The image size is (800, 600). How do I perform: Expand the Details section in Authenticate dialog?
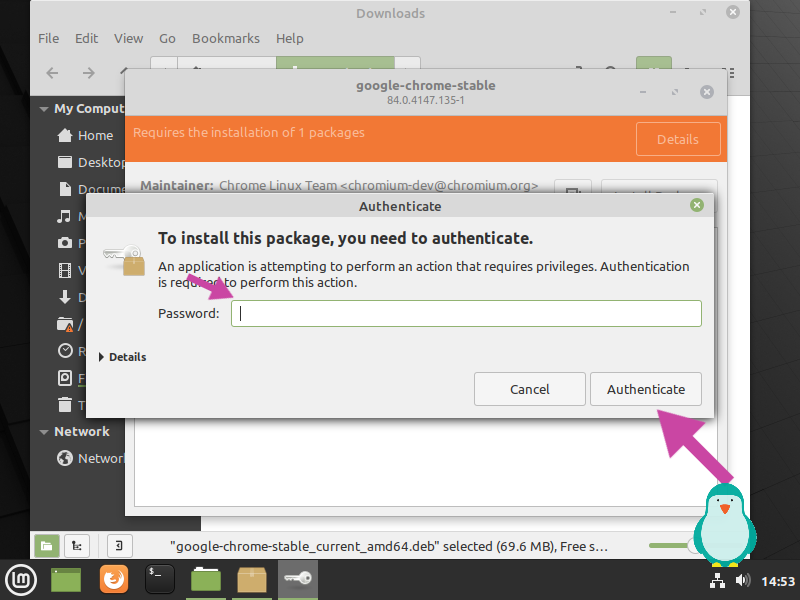click(x=122, y=357)
